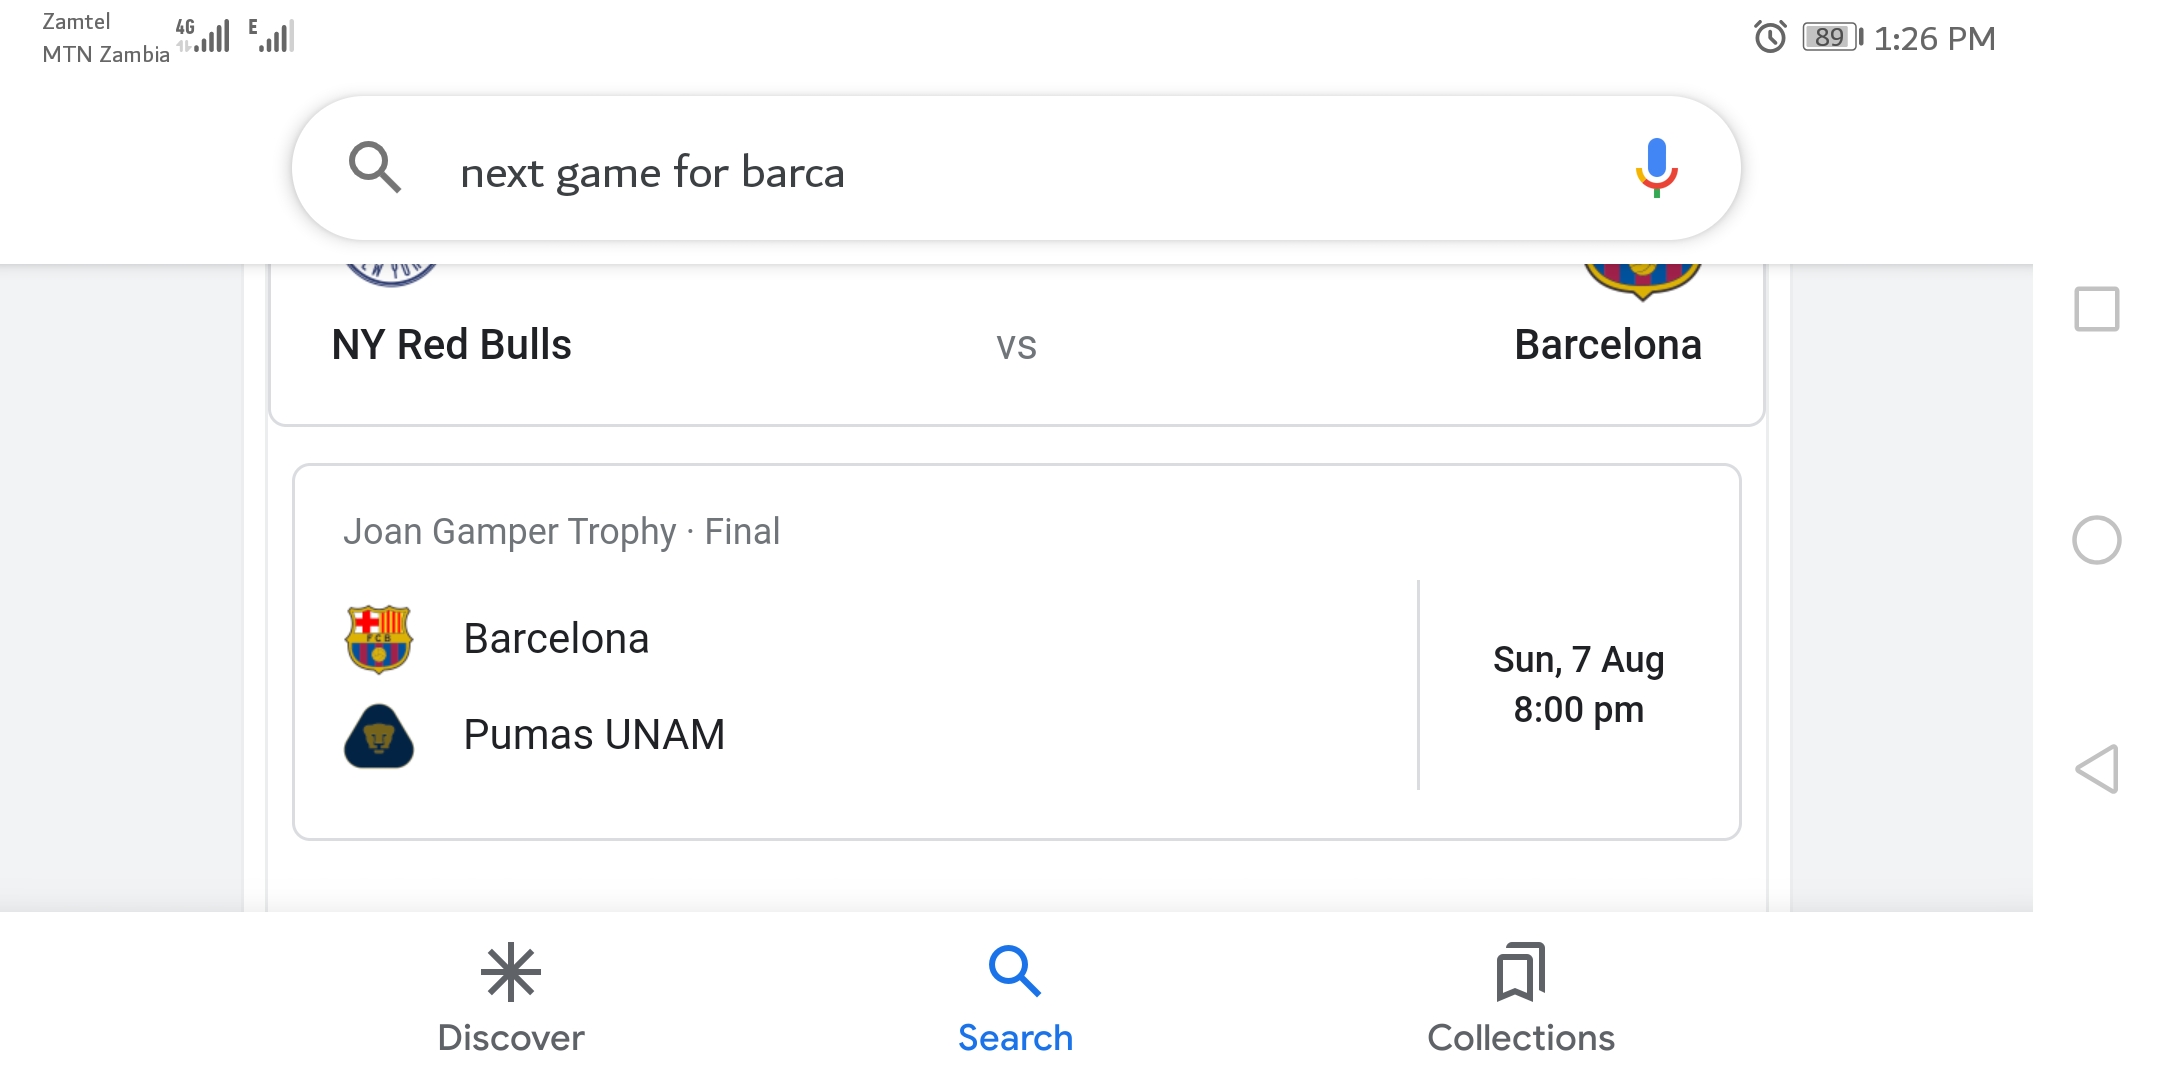Open the Joan Gamper Trophy Final card
2160x1080 pixels.
point(1016,652)
